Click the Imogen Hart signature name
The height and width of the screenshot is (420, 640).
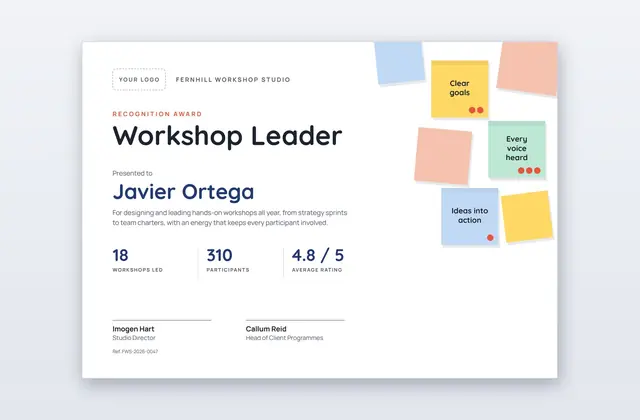pos(133,329)
